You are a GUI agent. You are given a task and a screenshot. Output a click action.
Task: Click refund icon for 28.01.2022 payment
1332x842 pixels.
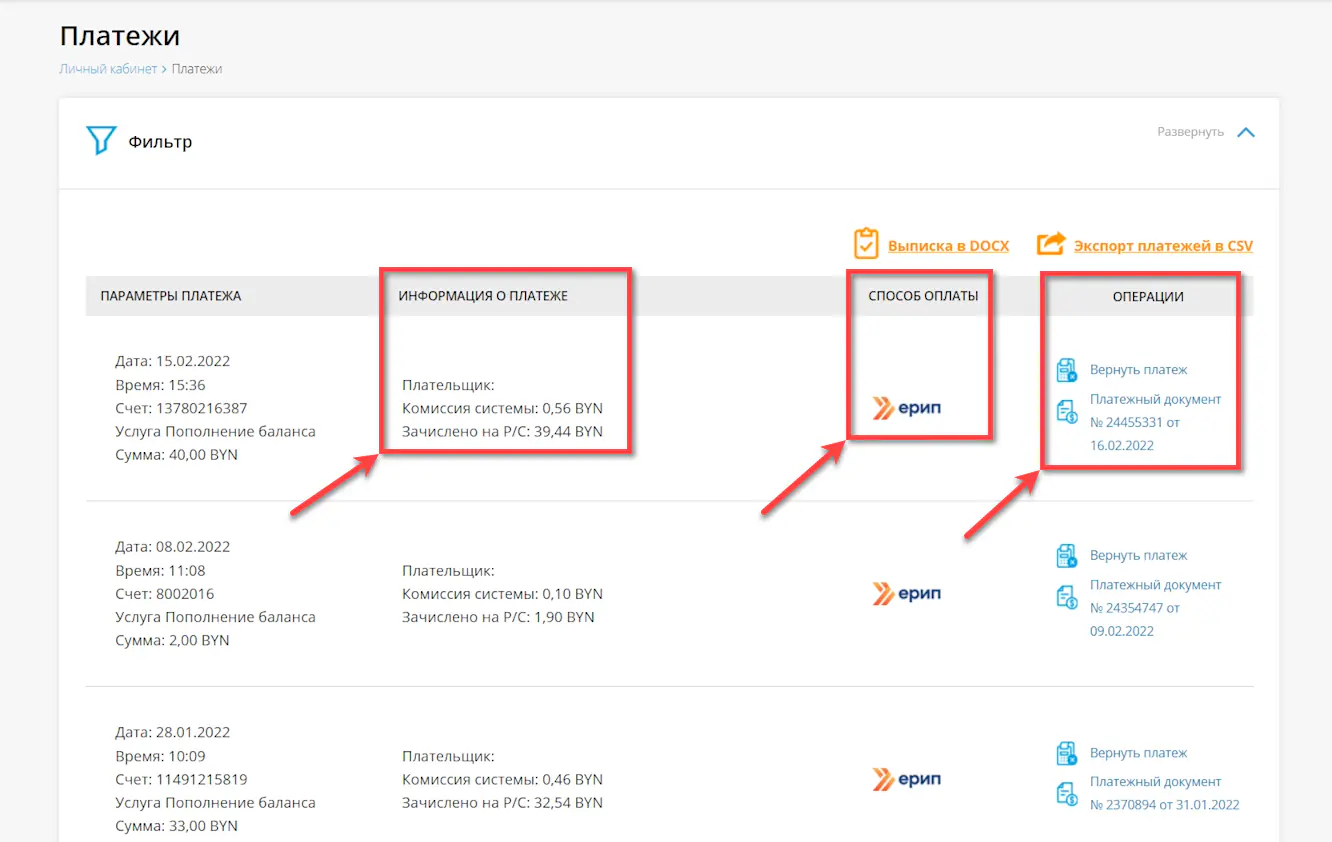(1067, 753)
